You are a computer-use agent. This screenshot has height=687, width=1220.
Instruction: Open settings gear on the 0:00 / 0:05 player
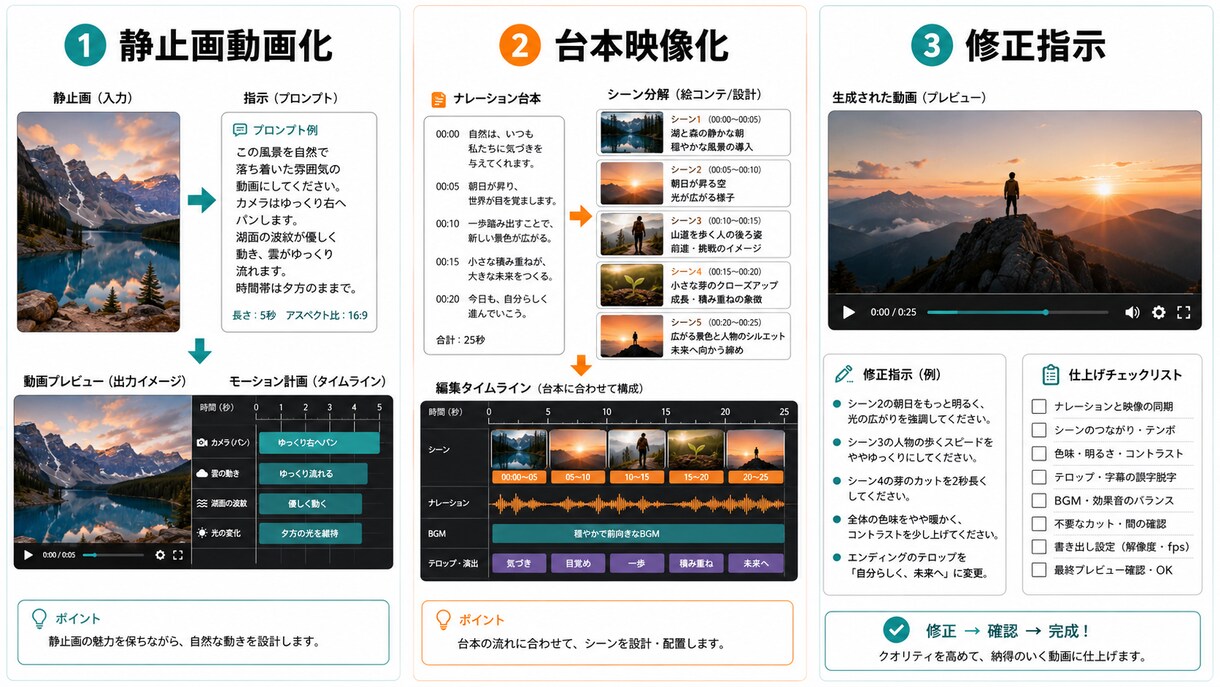coord(160,554)
